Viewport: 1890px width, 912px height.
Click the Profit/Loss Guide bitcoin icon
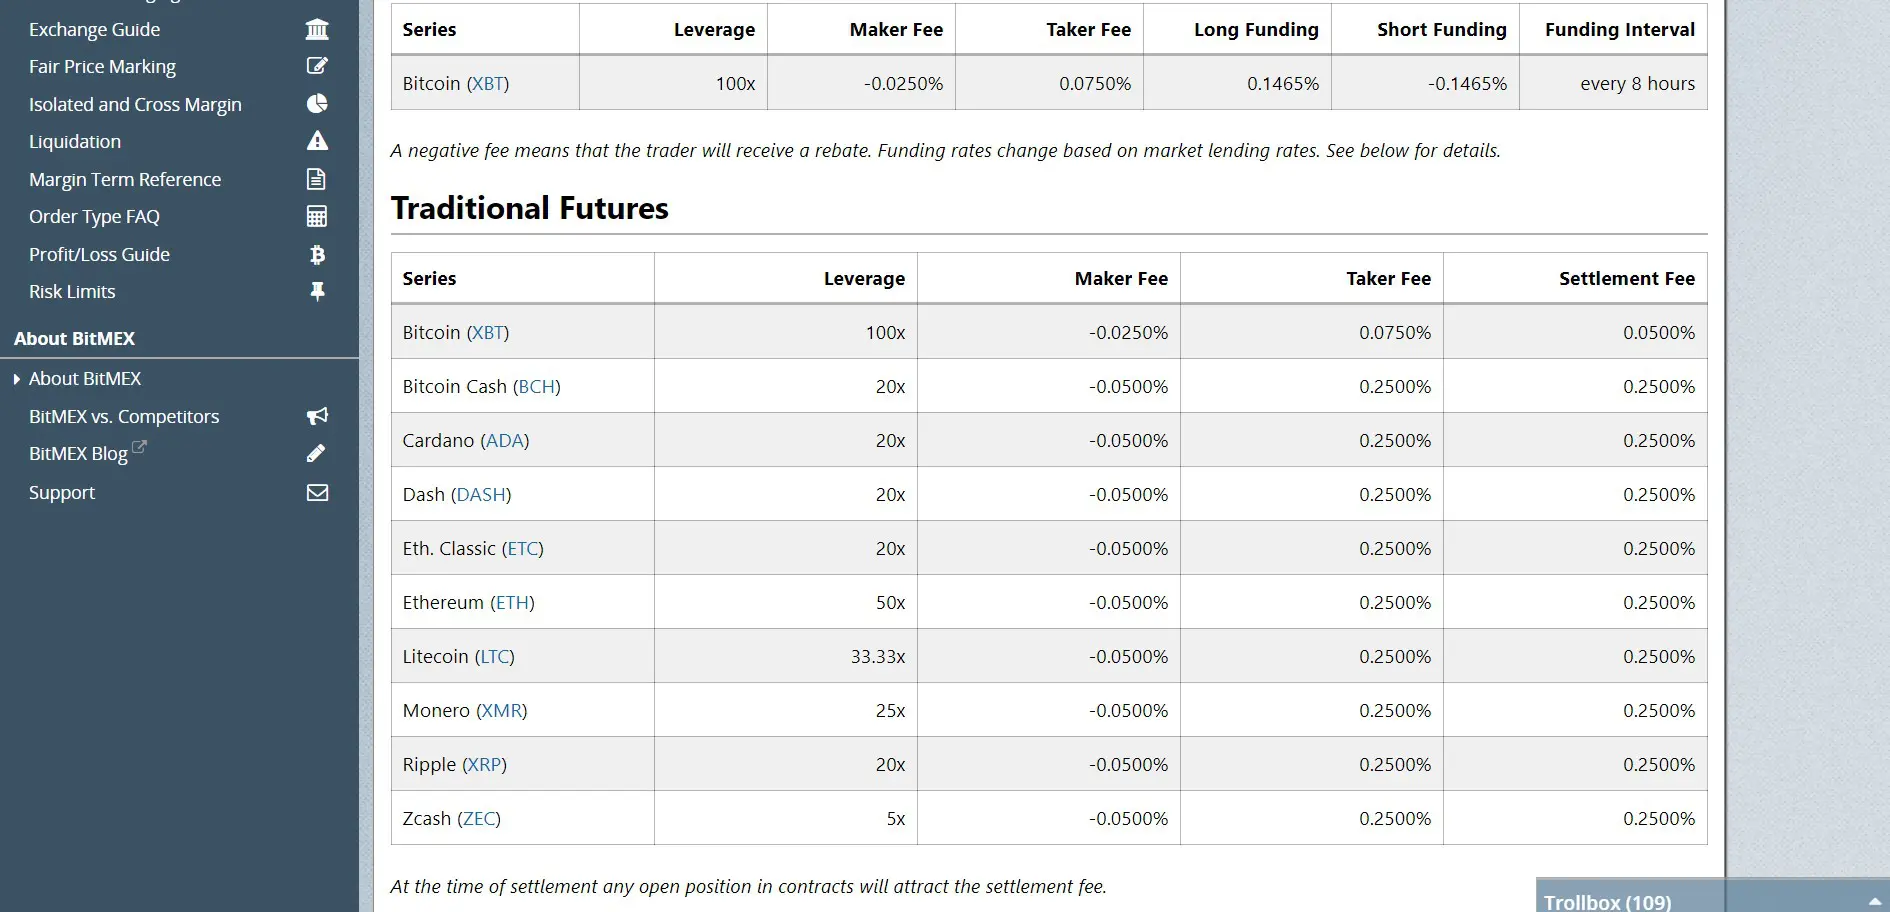[317, 254]
